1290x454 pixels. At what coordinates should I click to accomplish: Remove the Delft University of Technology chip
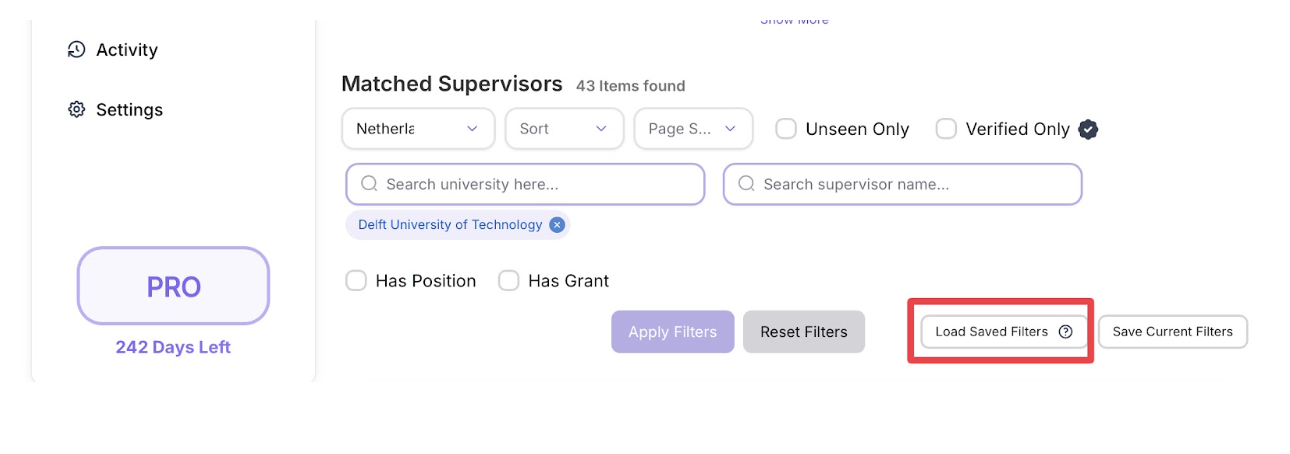(x=557, y=225)
